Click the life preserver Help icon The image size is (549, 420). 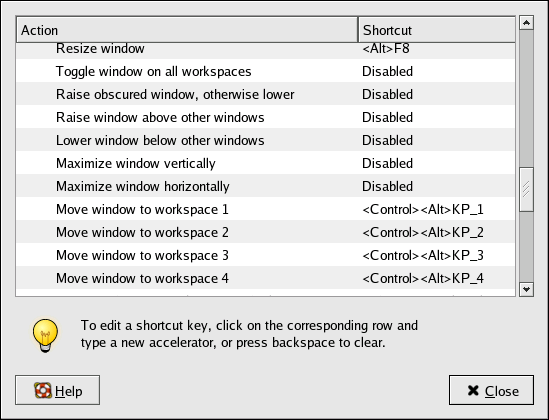coord(43,390)
